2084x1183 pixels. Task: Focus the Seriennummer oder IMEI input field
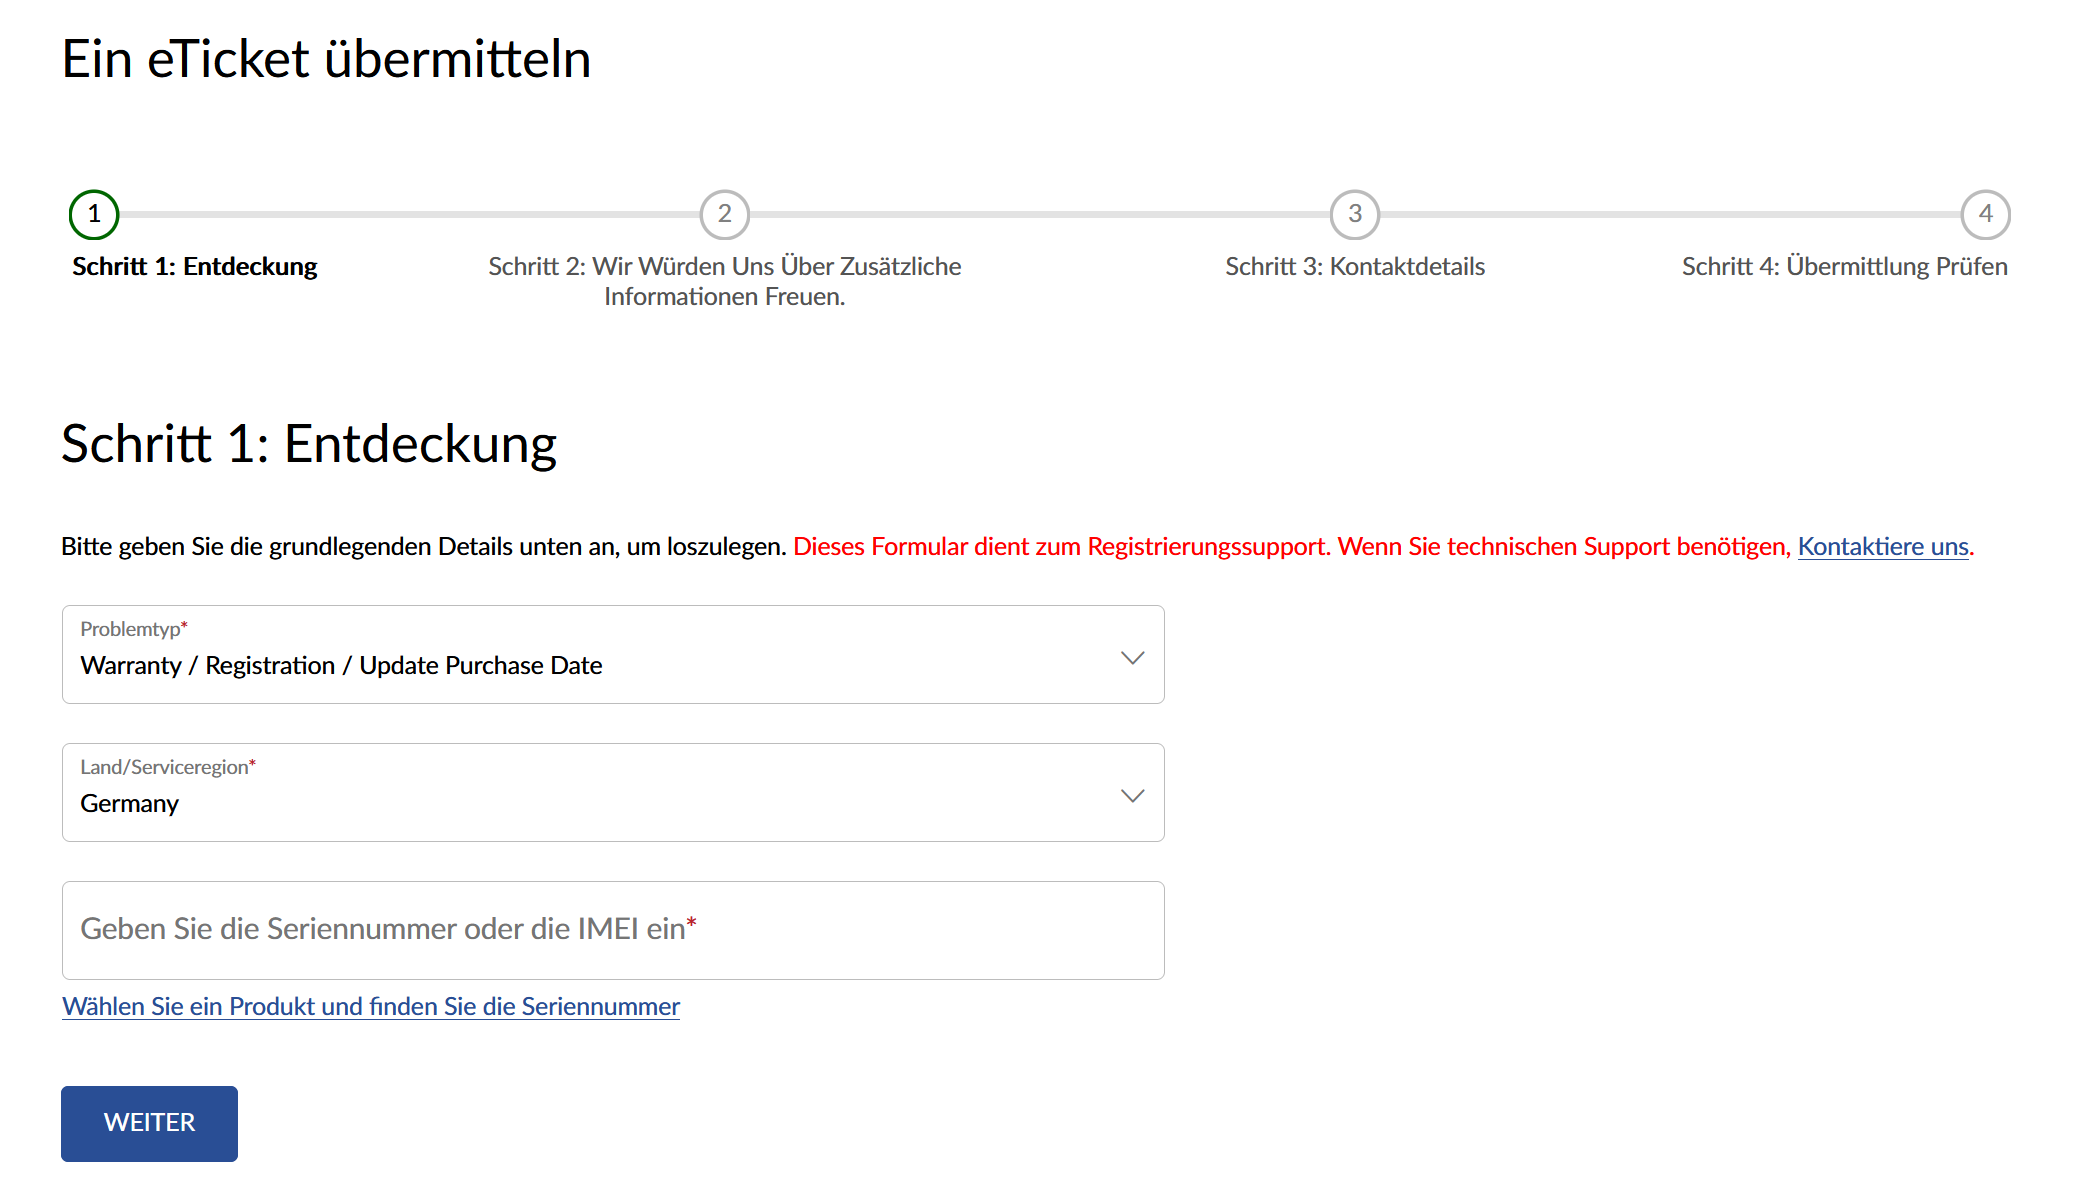(612, 930)
